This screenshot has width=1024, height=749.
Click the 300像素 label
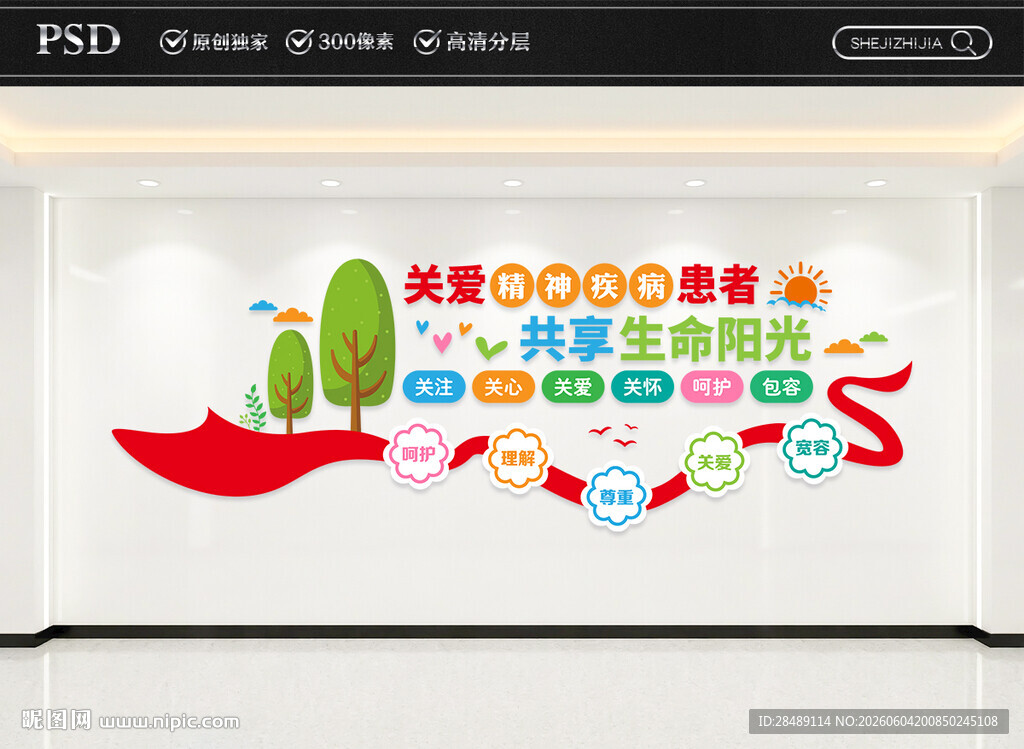(356, 42)
